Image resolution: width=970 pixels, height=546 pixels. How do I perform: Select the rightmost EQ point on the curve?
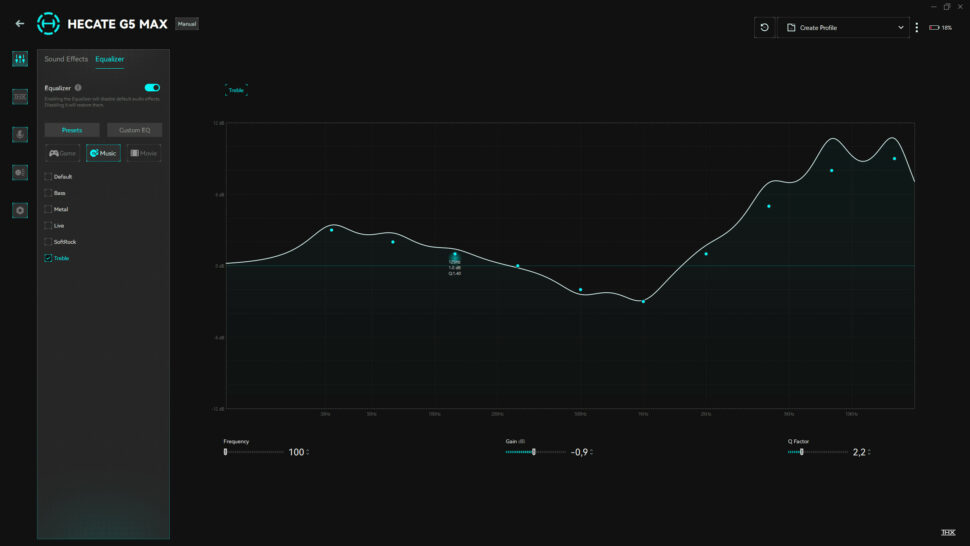895,159
